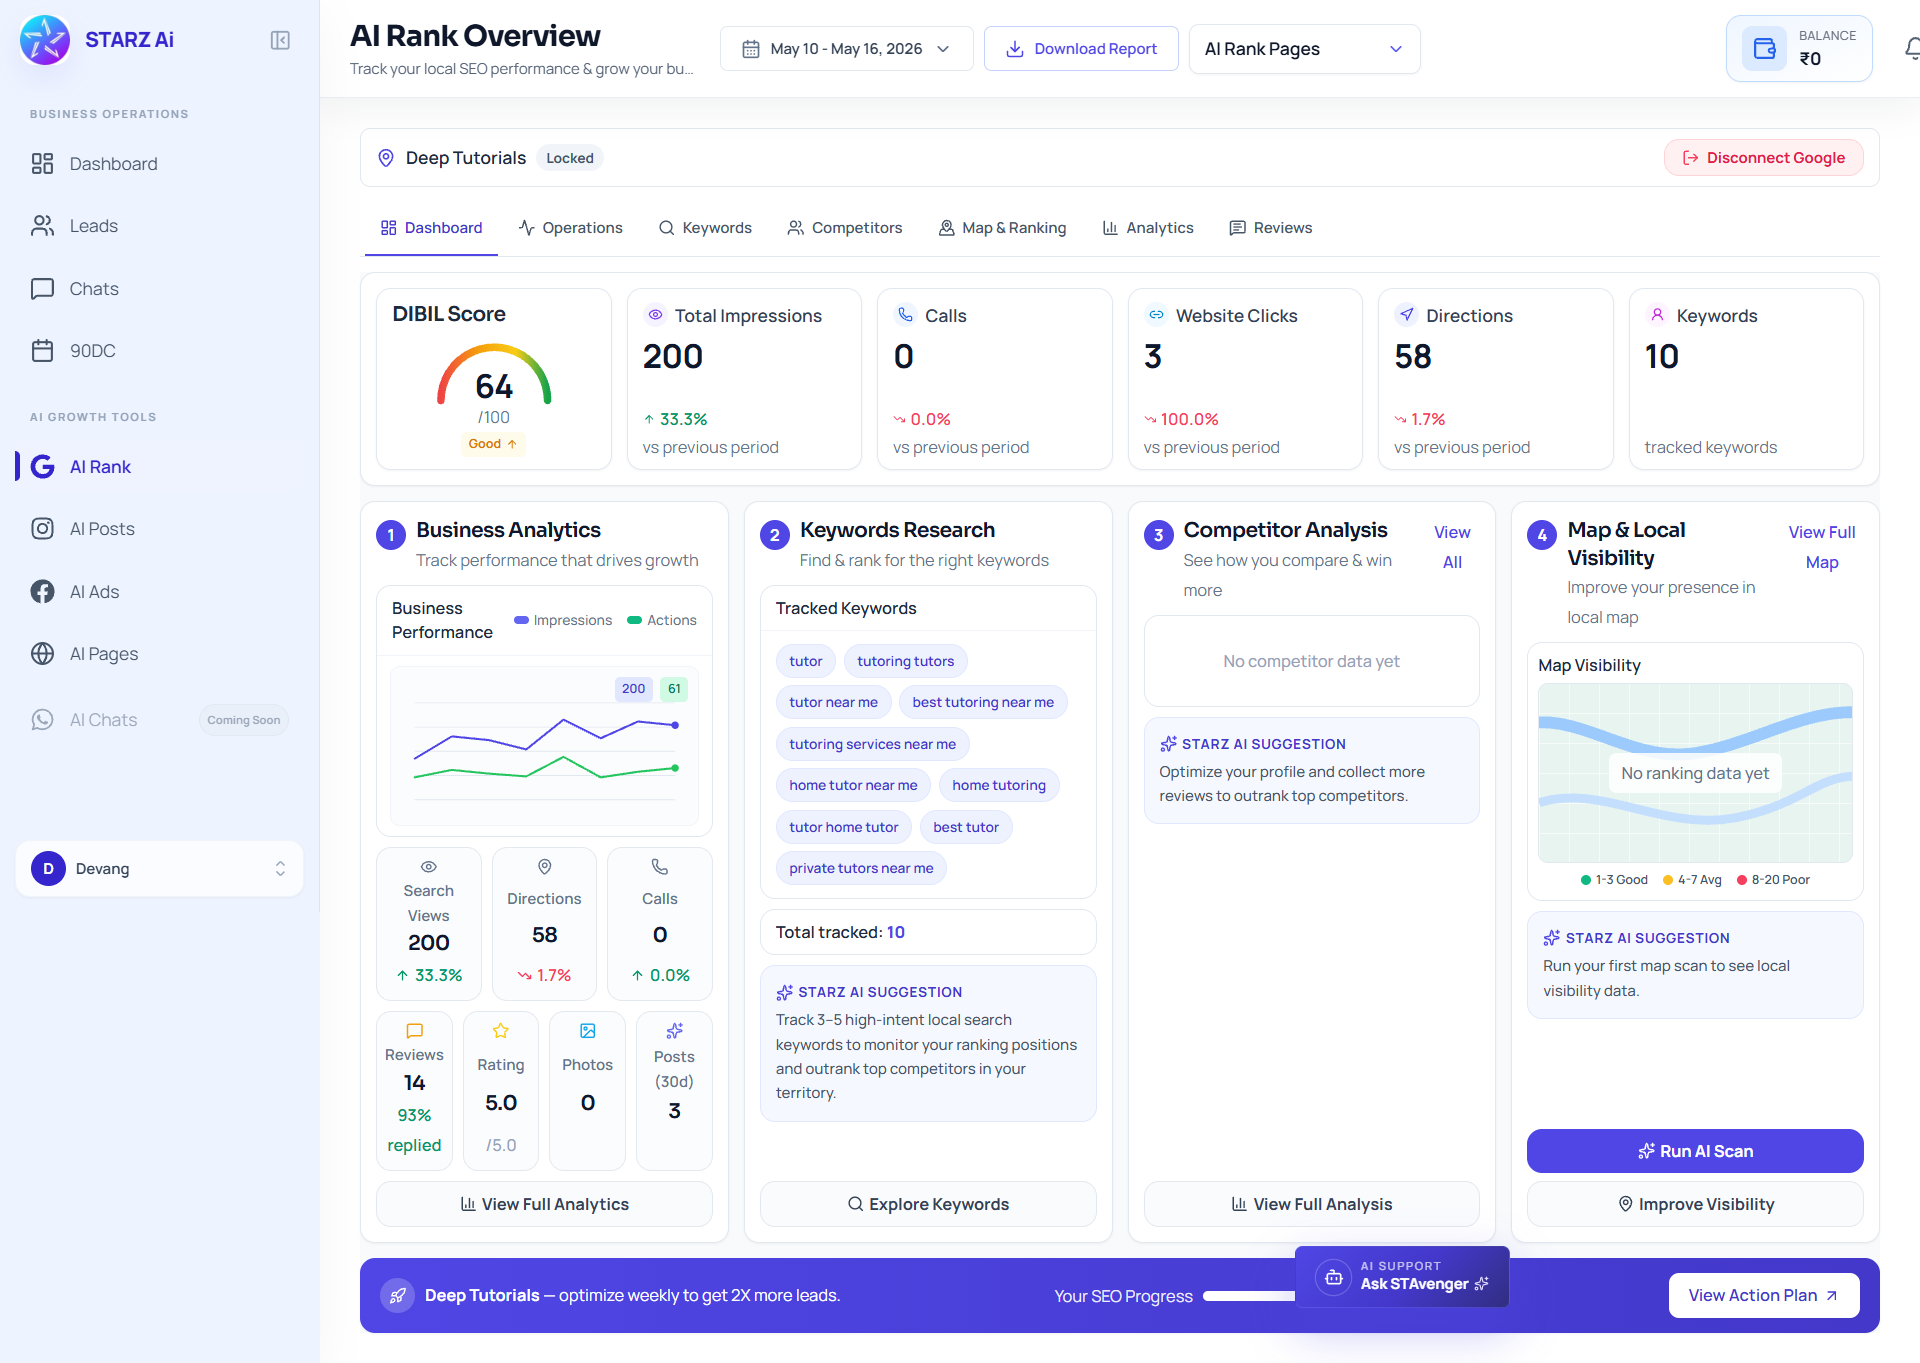Viewport: 1920px width, 1363px height.
Task: Open Dashboard in the sidebar
Action: click(x=160, y=164)
